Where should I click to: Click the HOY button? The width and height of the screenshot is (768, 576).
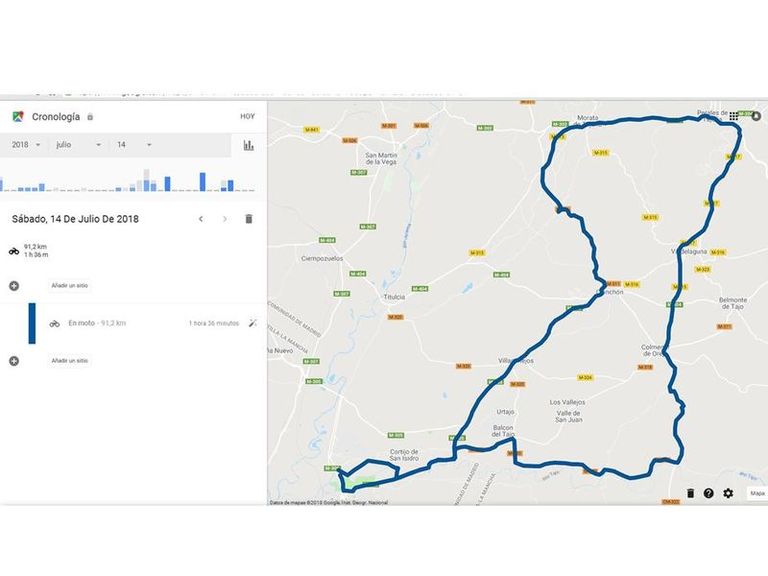247,117
